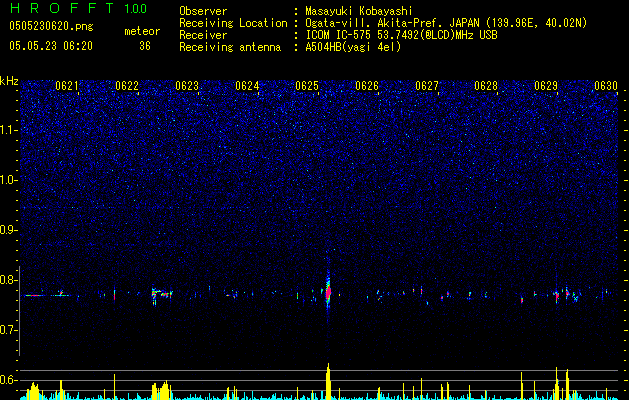Select the A504HB(yagi 4el) antenna text
Viewport: 629px width, 400px height.
click(353, 47)
